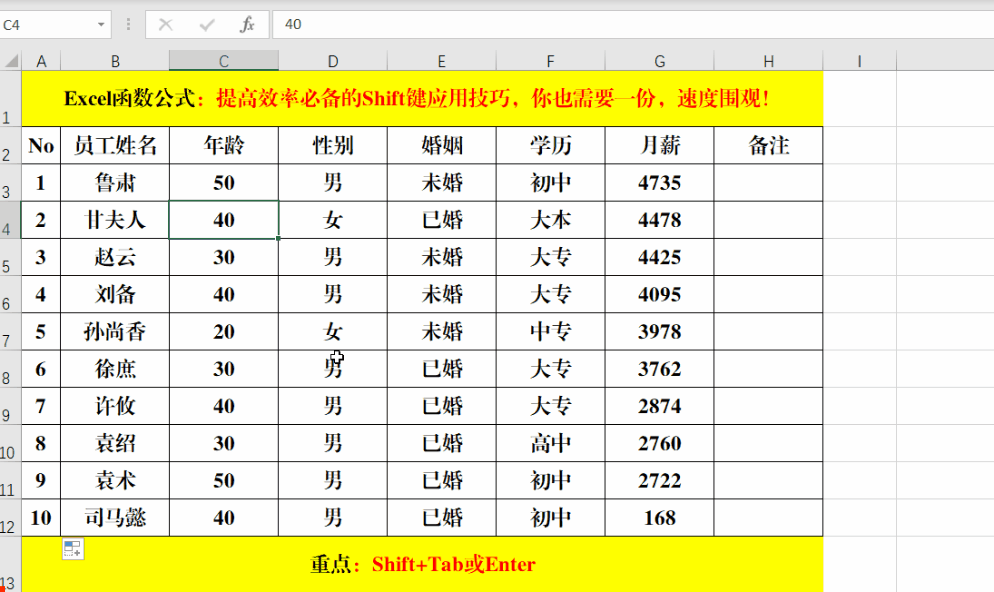Select the cell containing 徐庶
The image size is (994, 592).
(115, 369)
